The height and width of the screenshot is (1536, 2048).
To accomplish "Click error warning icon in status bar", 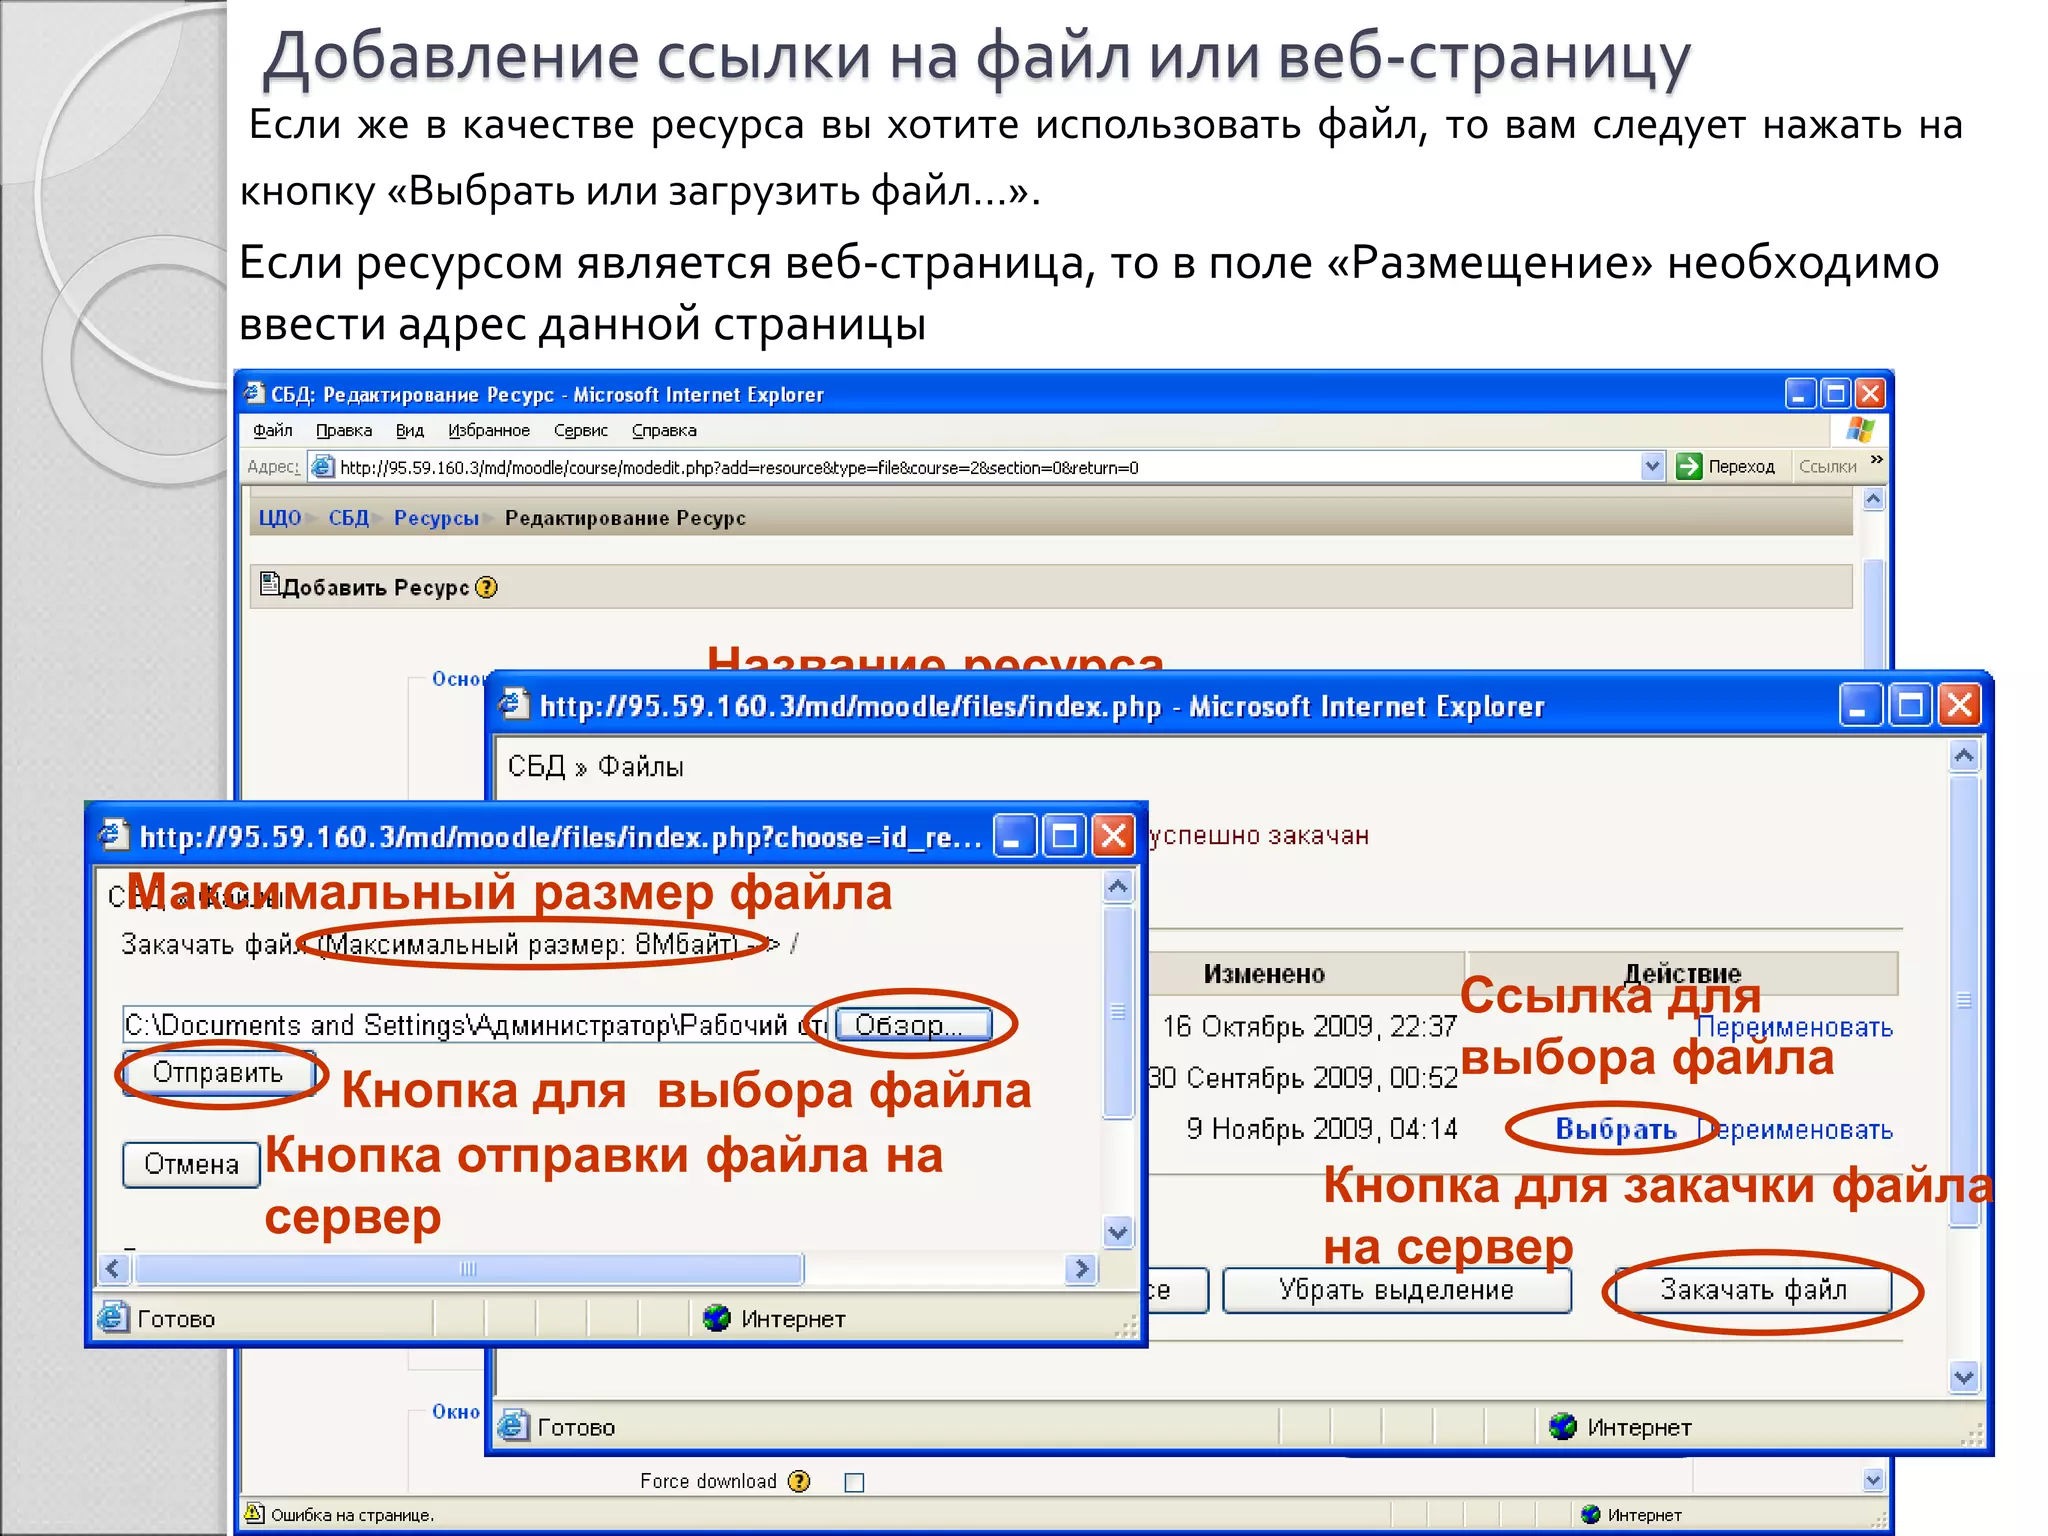I will (255, 1514).
